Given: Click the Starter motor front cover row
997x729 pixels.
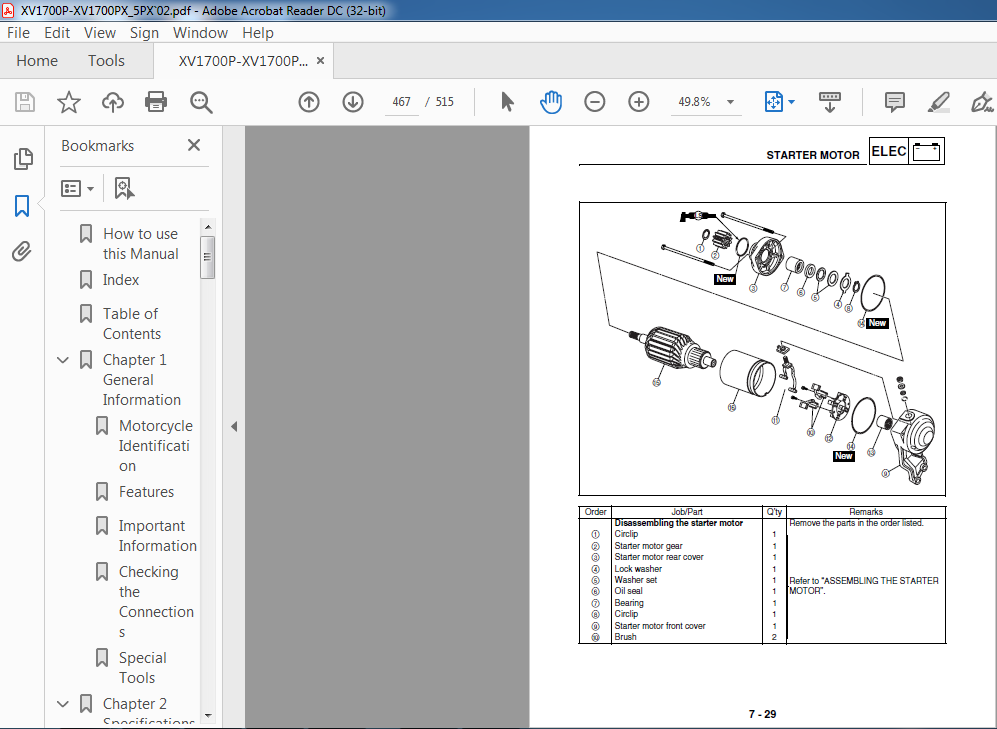Looking at the screenshot, I should point(762,626).
